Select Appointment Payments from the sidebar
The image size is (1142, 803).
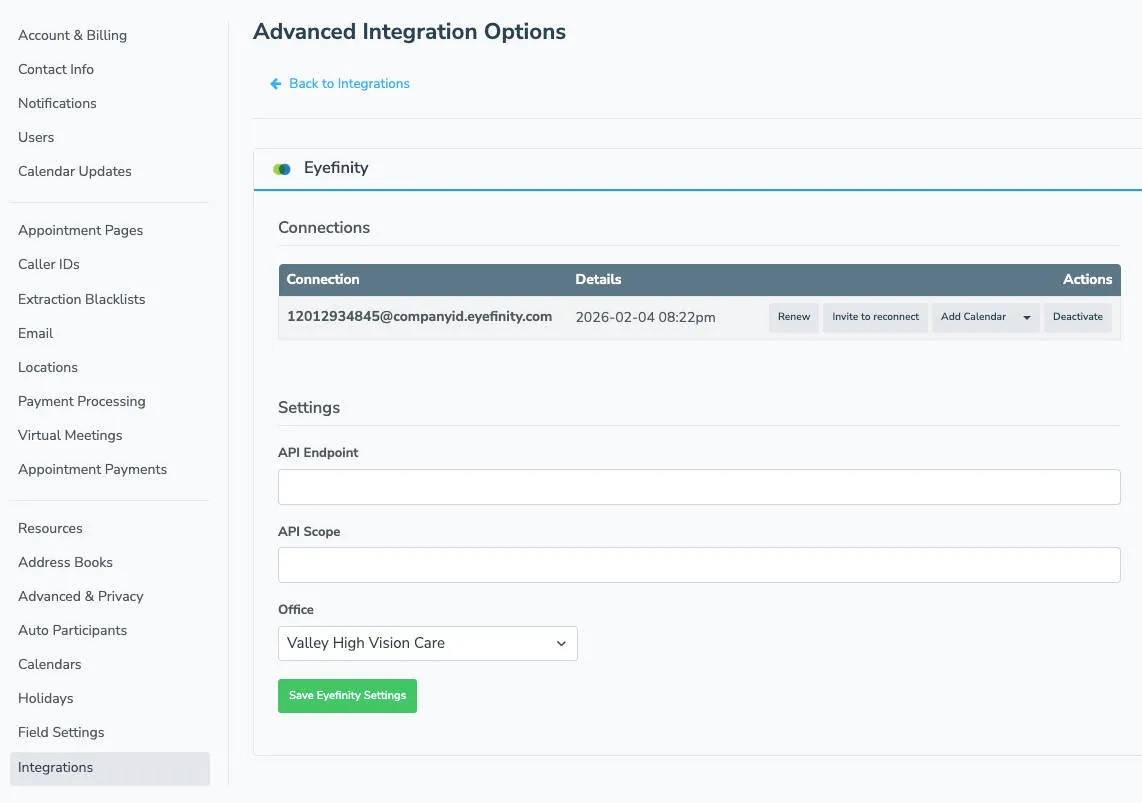(92, 469)
